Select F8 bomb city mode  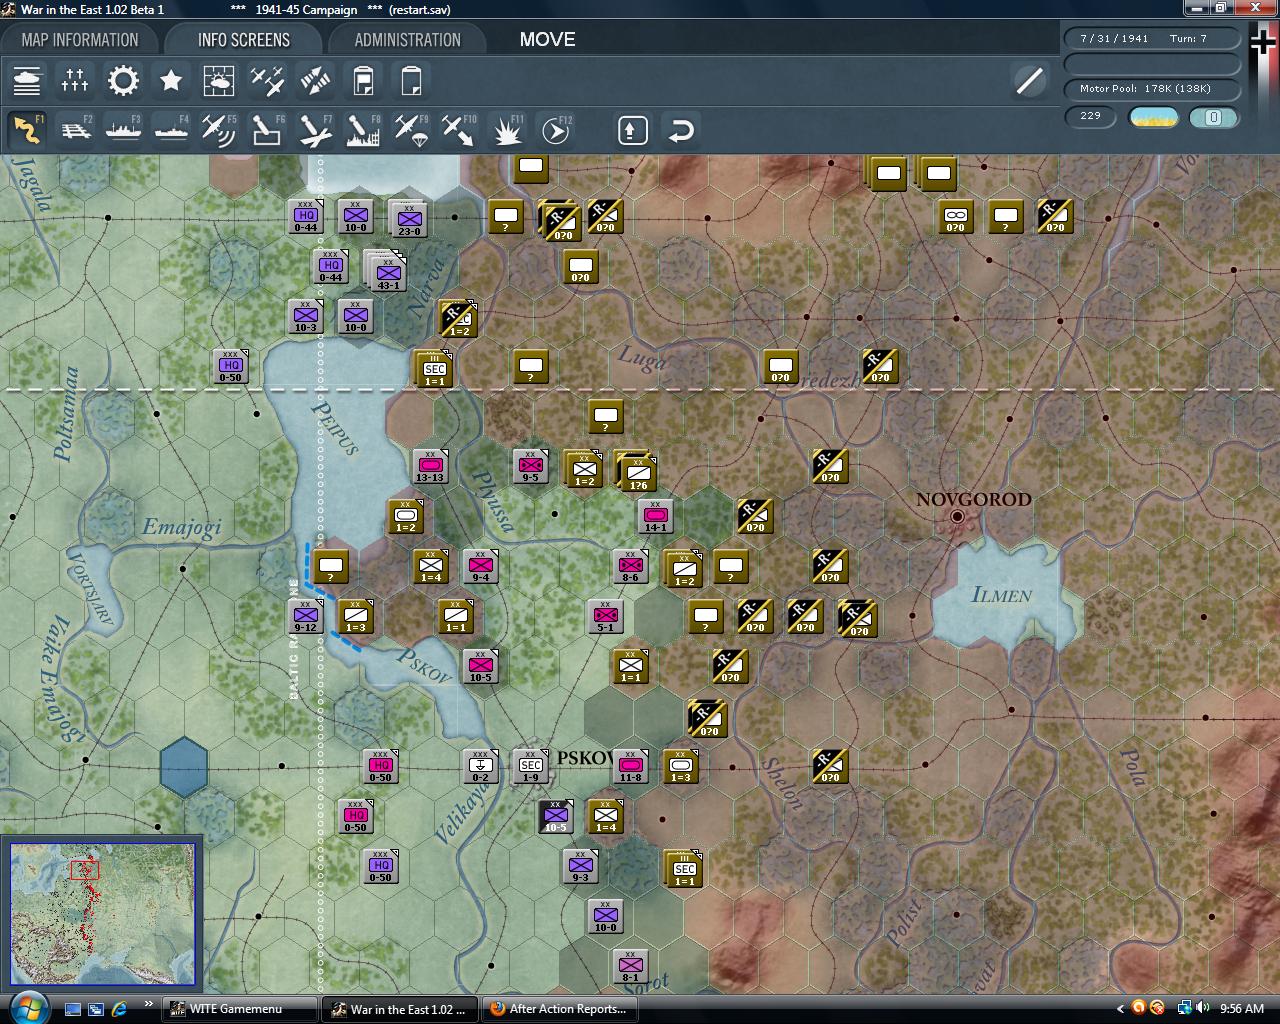pyautogui.click(x=363, y=130)
